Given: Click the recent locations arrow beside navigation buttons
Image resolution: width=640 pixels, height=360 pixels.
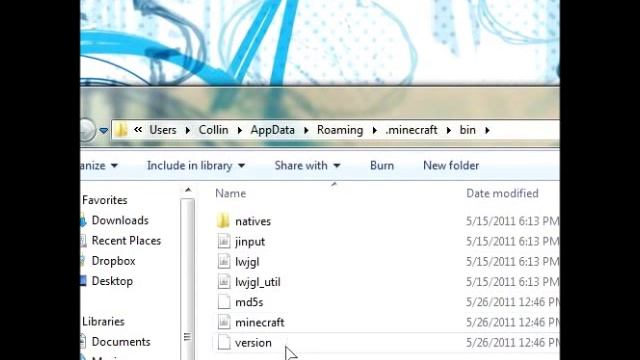Looking at the screenshot, I should 104,131.
